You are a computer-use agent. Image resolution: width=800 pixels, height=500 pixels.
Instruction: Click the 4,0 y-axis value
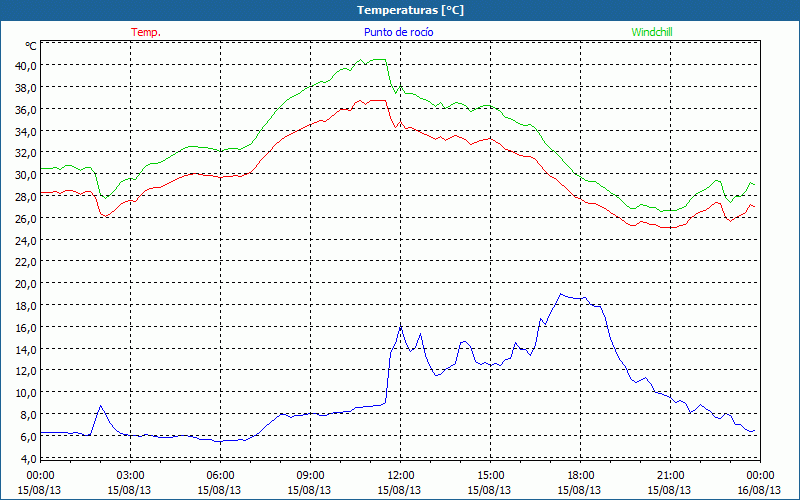coord(28,459)
